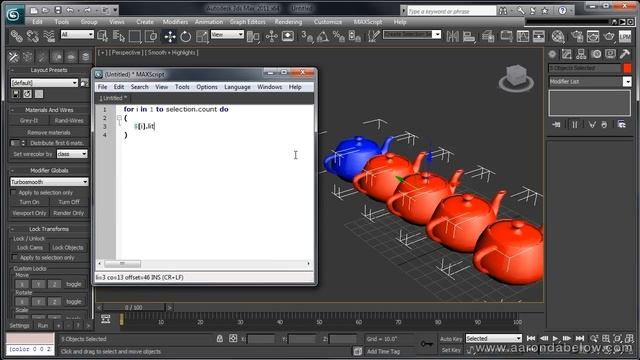Click the Remove materials button
Screen dimensions: 640x360
click(x=49, y=133)
